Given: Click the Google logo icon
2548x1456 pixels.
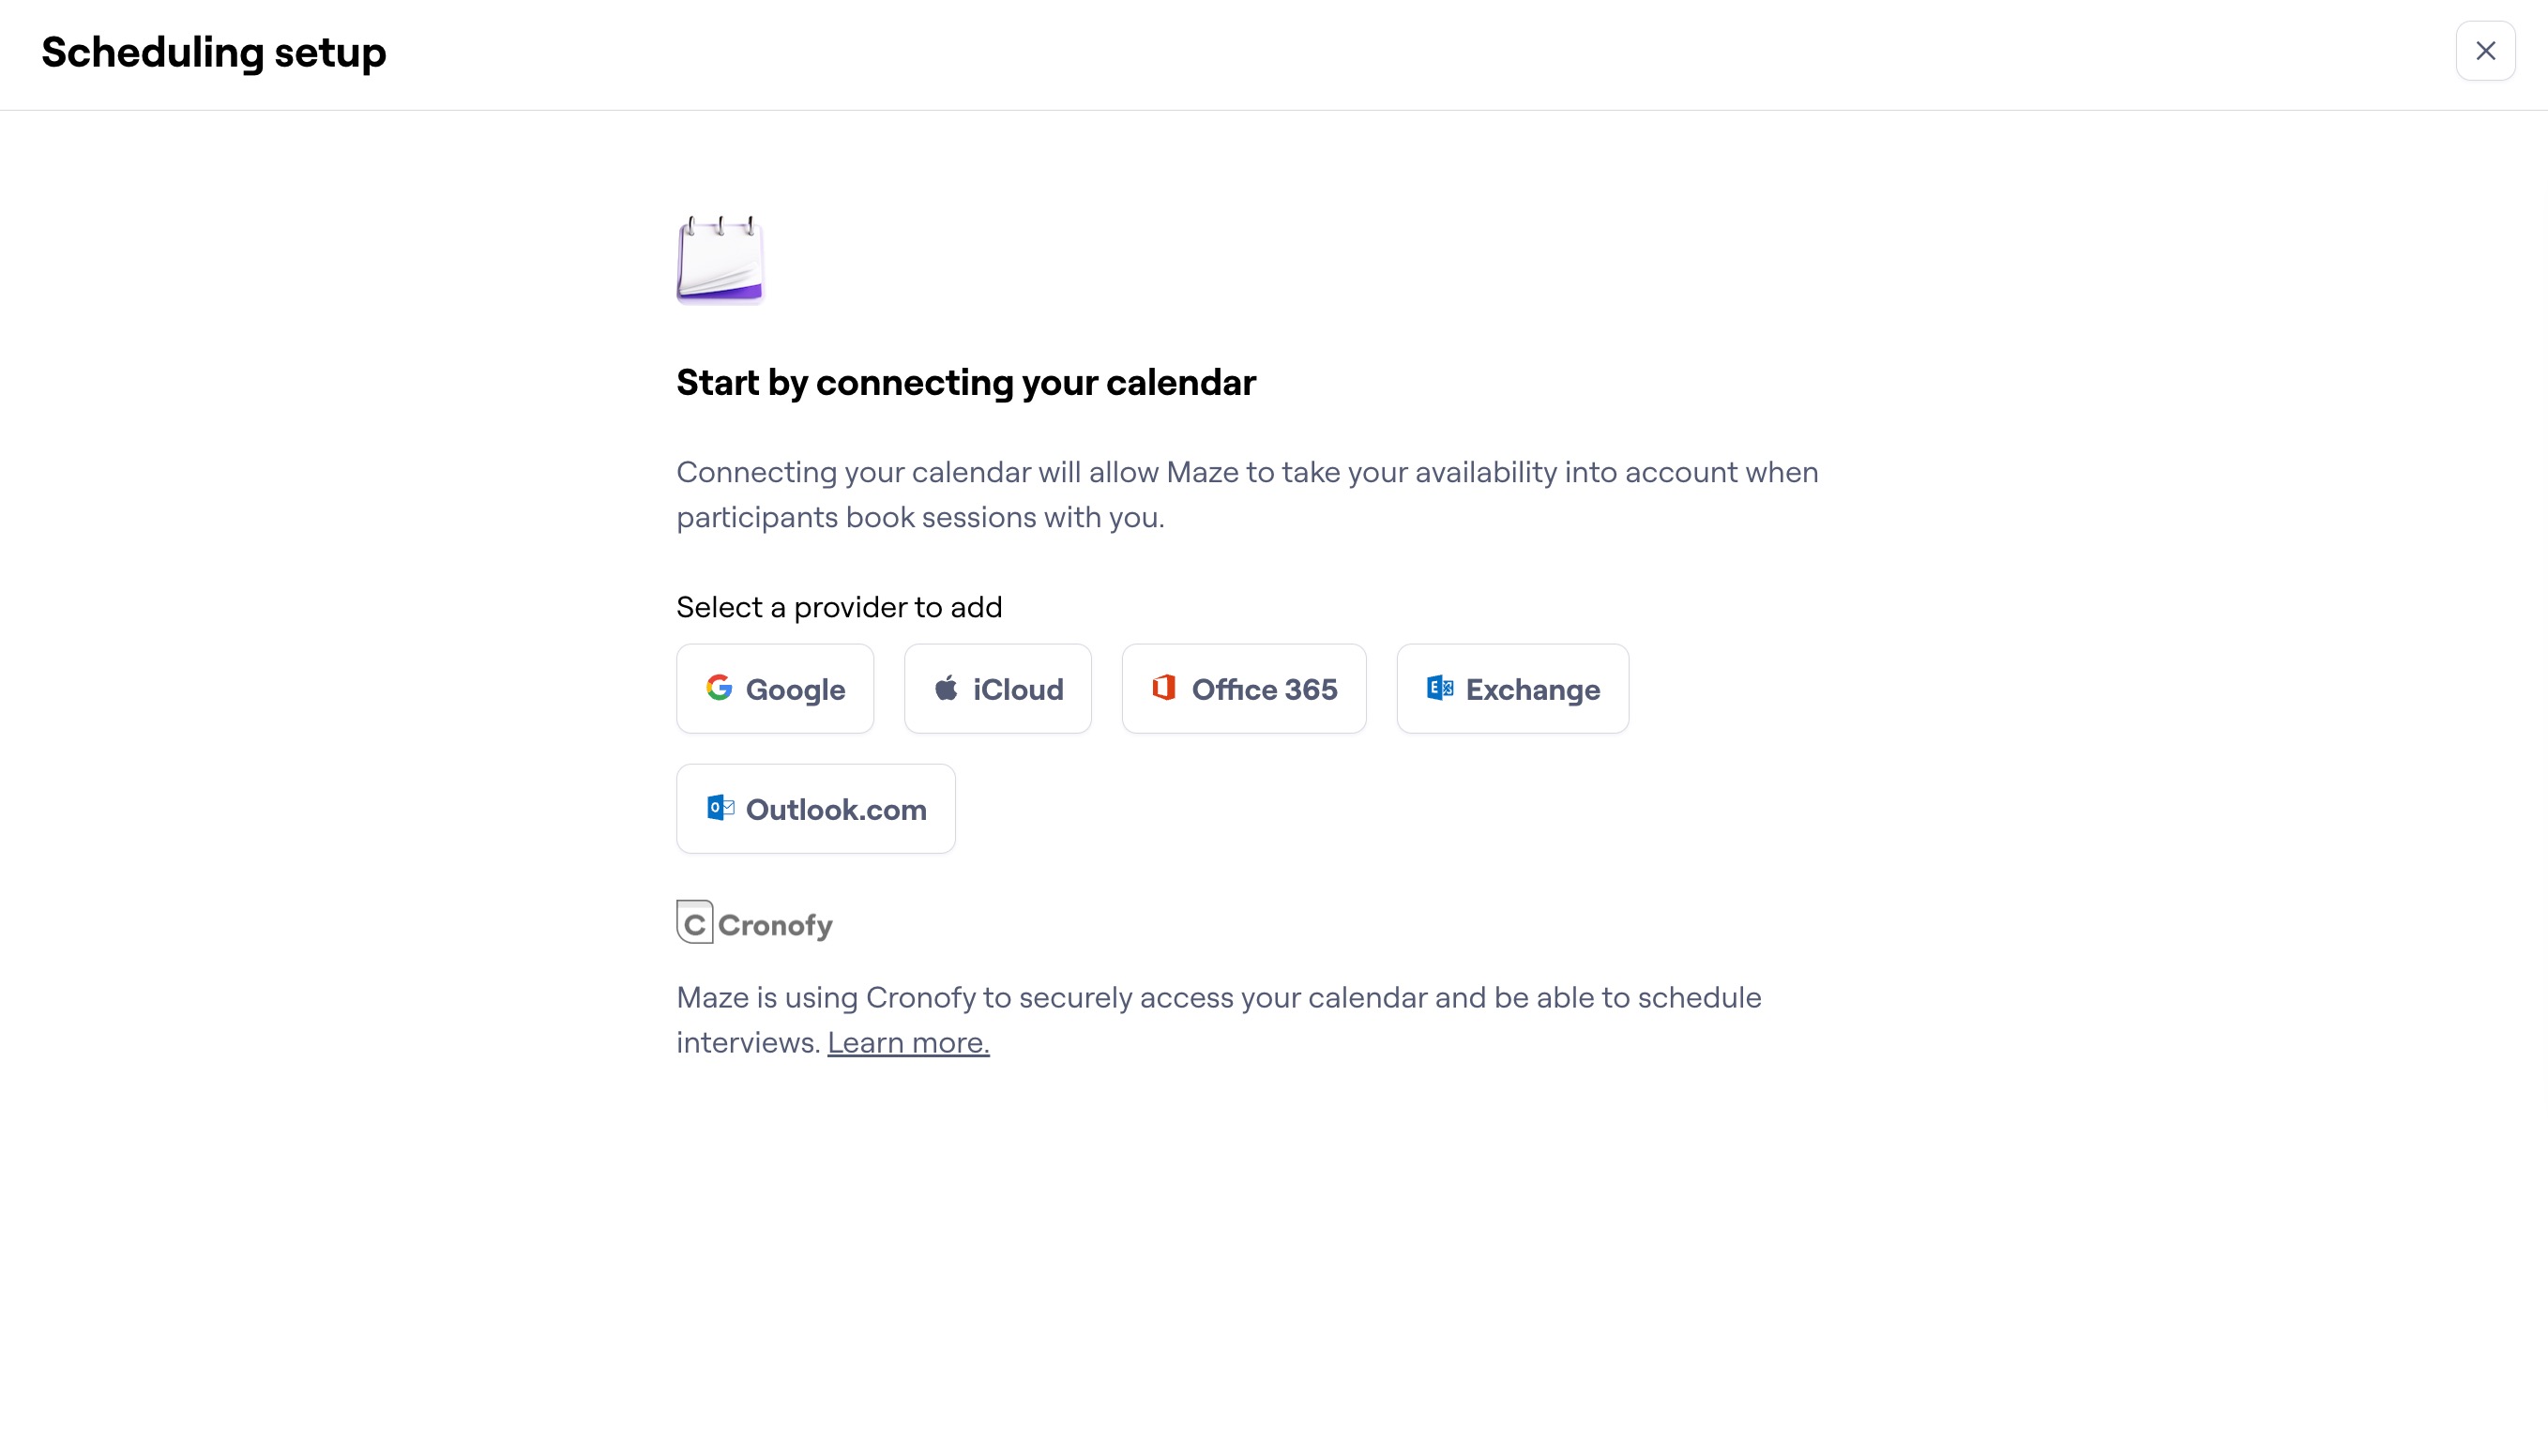Looking at the screenshot, I should 720,688.
